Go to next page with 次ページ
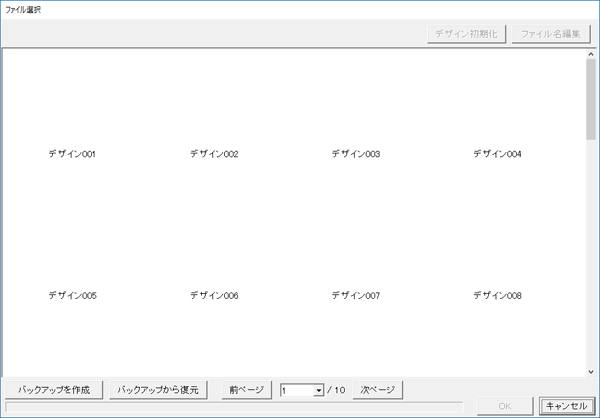 (378, 390)
